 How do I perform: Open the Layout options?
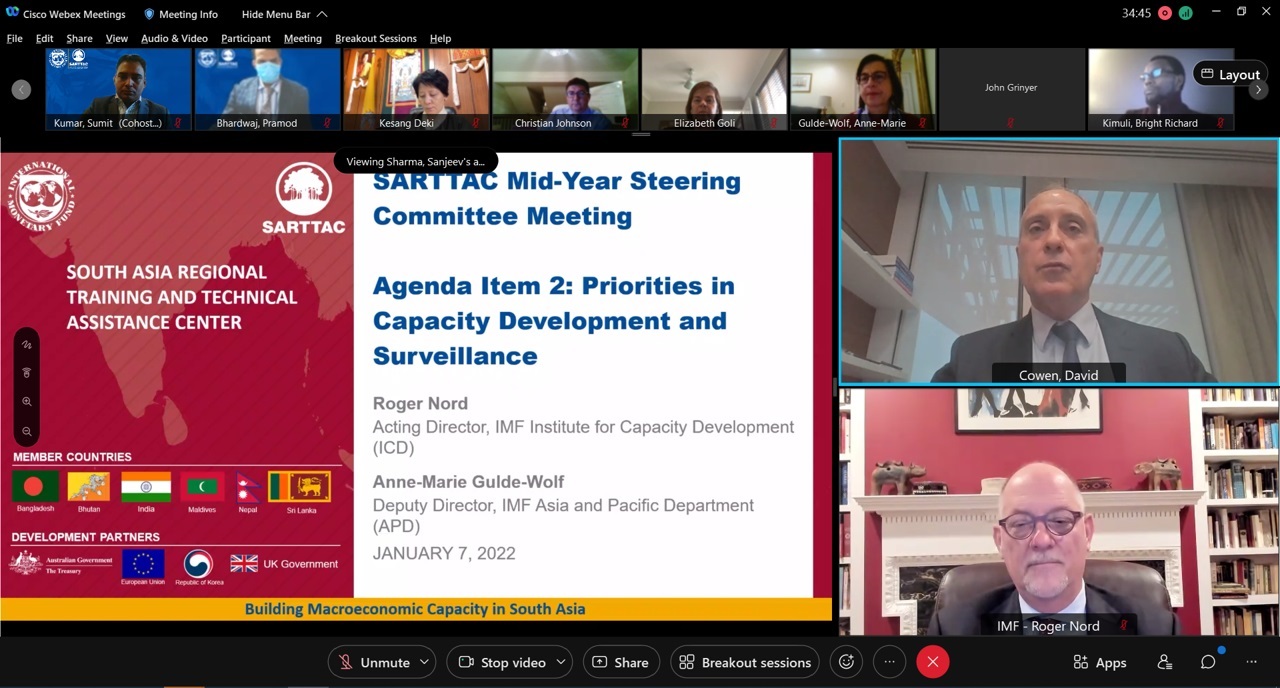[1230, 74]
